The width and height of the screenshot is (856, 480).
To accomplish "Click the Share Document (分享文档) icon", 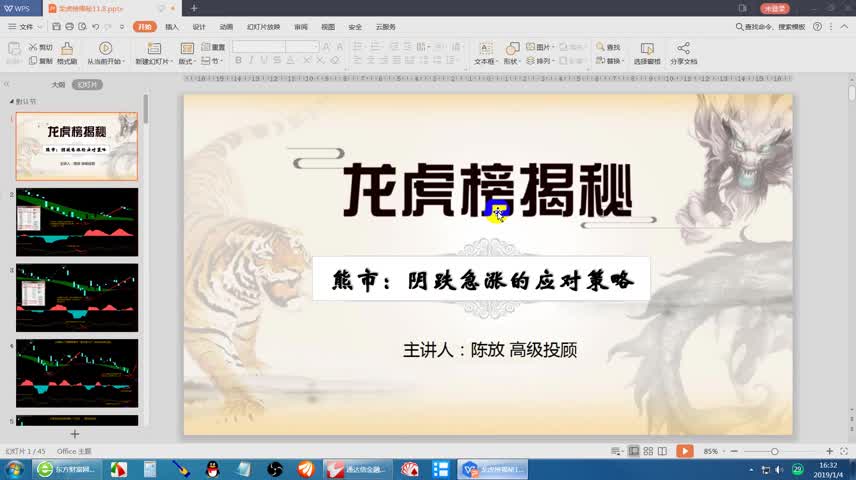I will pos(684,48).
